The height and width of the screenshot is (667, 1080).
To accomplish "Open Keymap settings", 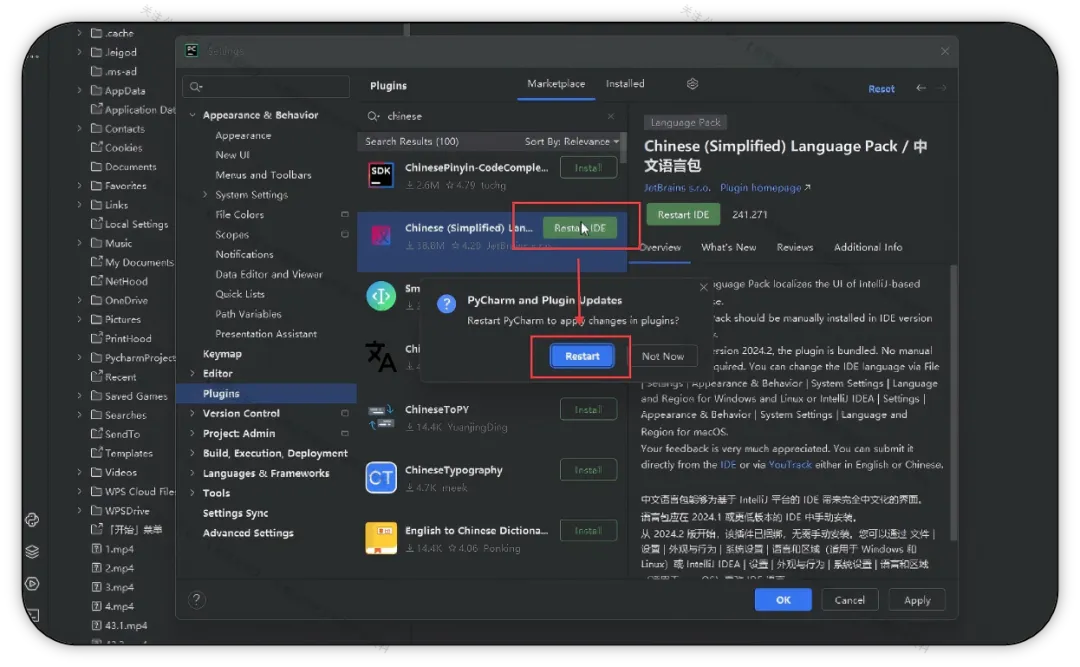I will coord(222,353).
